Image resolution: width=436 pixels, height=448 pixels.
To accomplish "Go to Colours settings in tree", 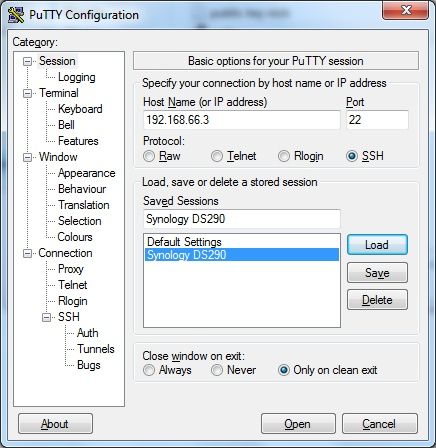I will pos(75,237).
